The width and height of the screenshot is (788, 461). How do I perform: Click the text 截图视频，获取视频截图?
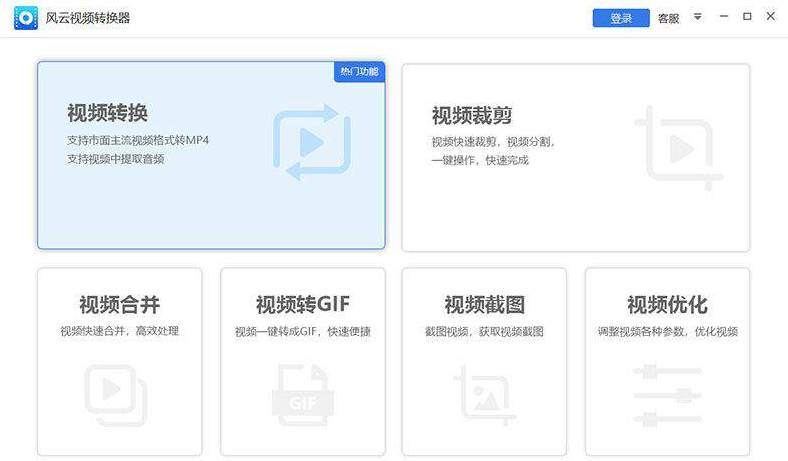(x=484, y=331)
